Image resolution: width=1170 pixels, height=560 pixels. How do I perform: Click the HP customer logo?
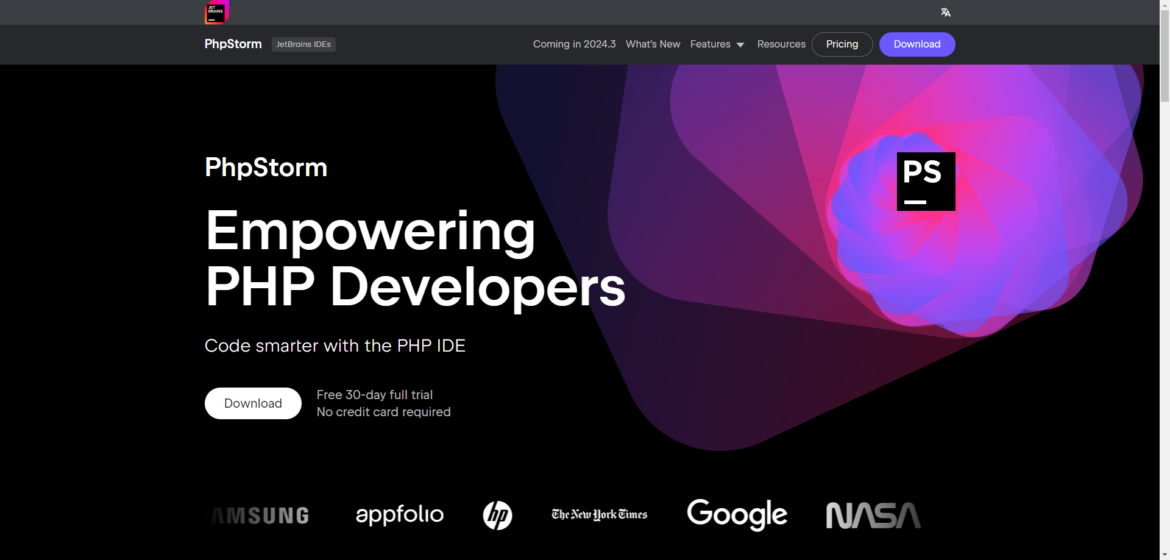pyautogui.click(x=498, y=515)
